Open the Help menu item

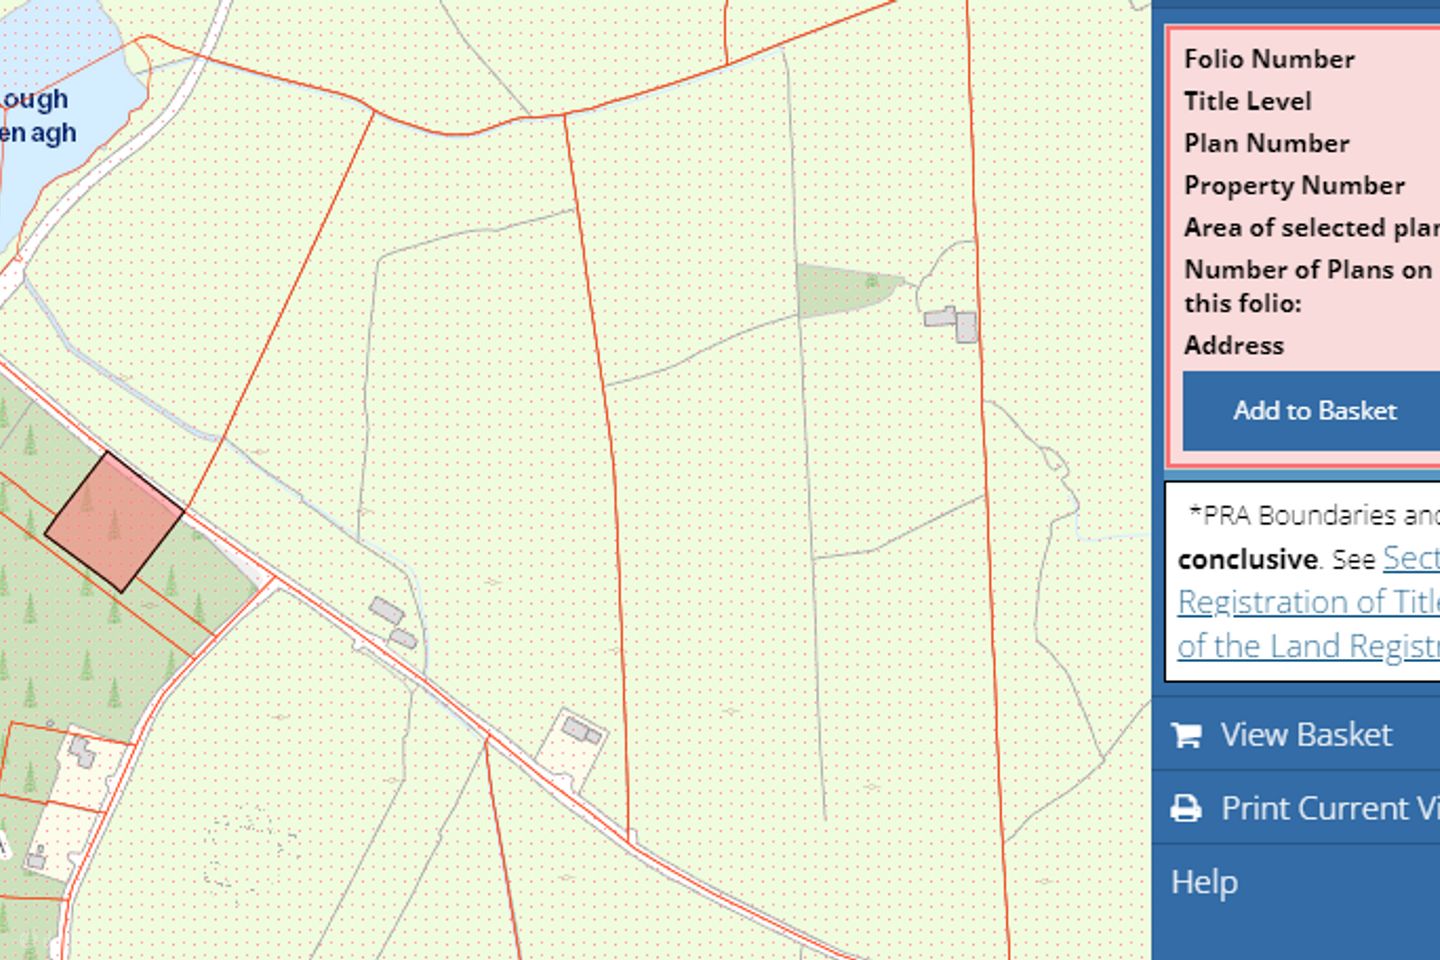tap(1204, 882)
